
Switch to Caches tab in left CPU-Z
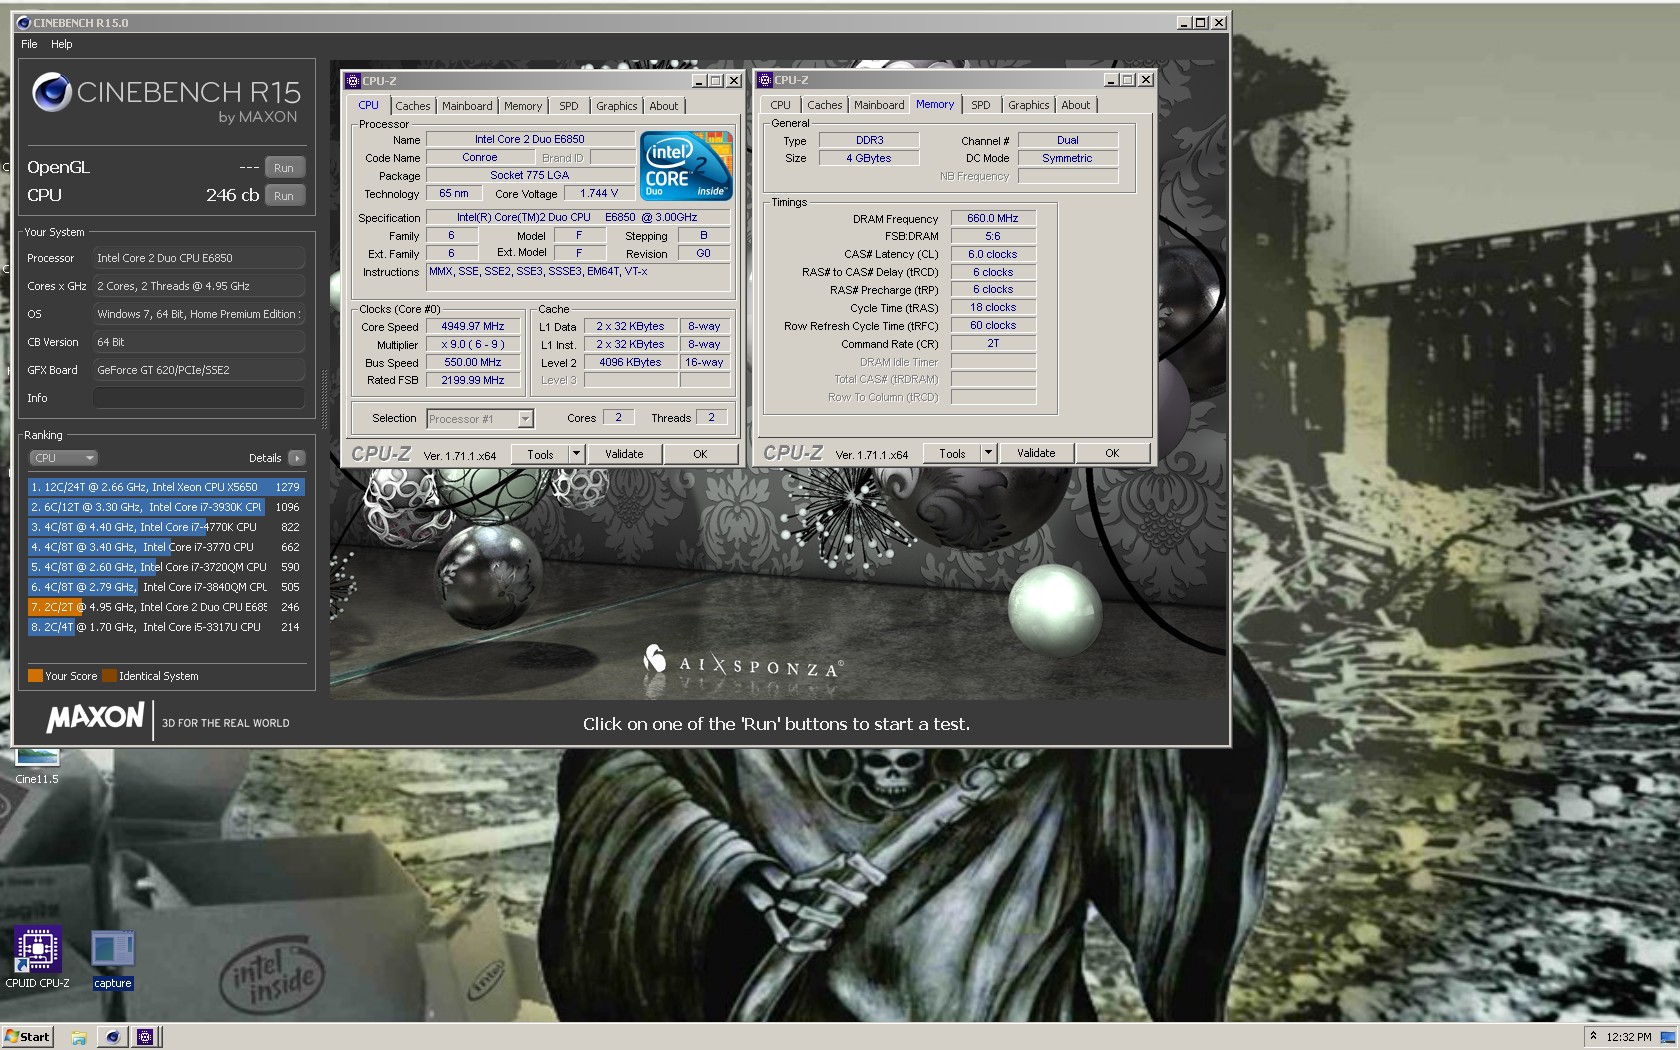(x=412, y=106)
